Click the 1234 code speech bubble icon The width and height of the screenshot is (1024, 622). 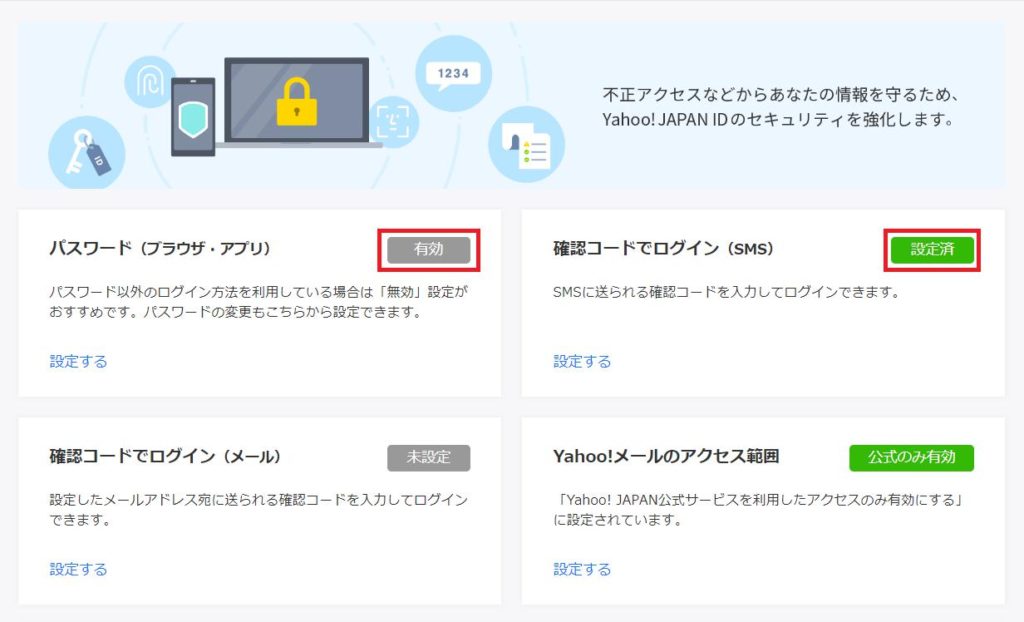tap(453, 74)
